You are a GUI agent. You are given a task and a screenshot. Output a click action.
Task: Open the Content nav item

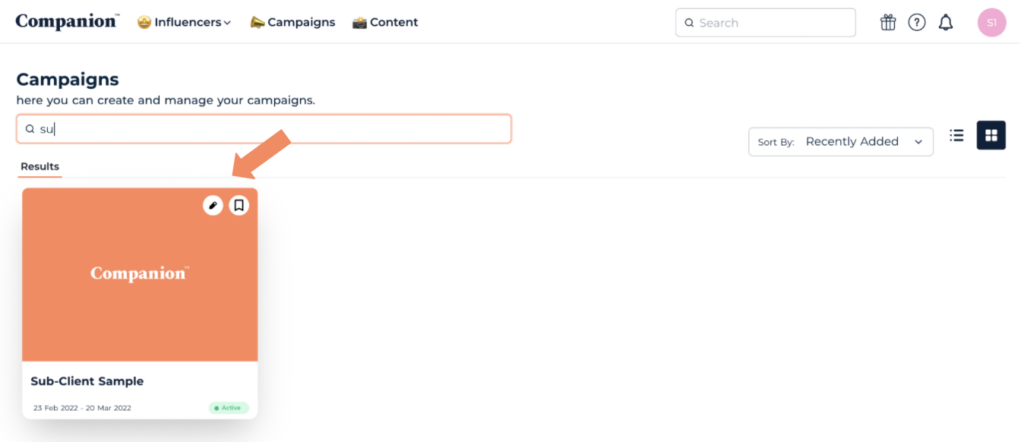(385, 22)
